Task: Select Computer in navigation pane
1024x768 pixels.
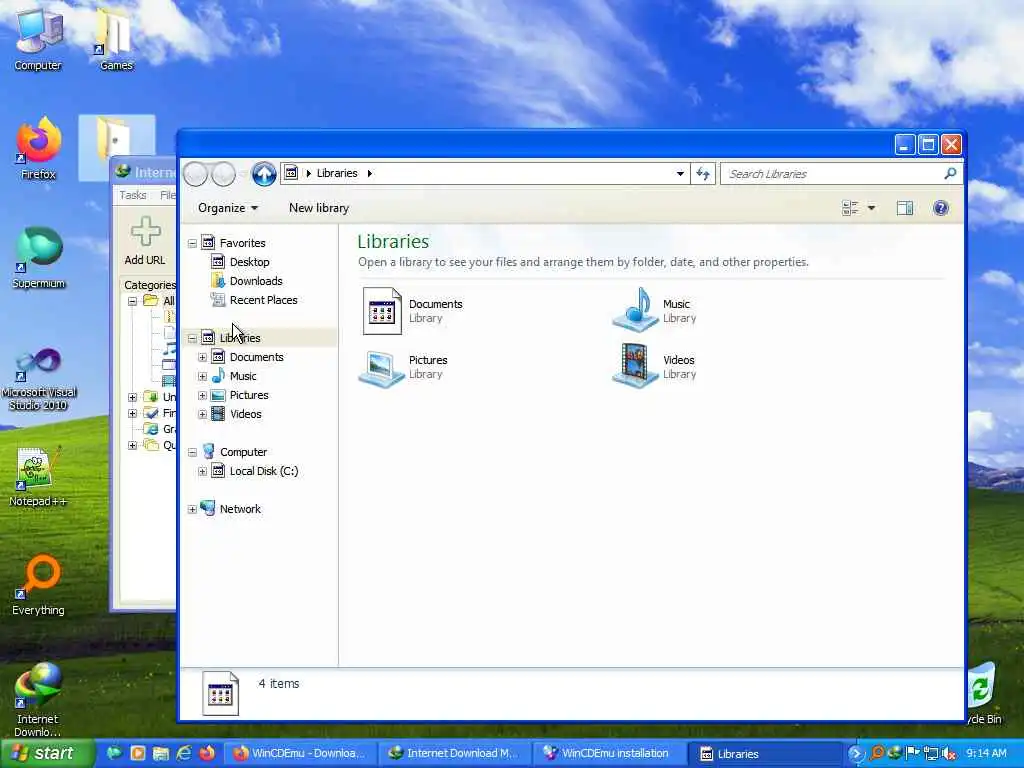Action: (x=243, y=452)
